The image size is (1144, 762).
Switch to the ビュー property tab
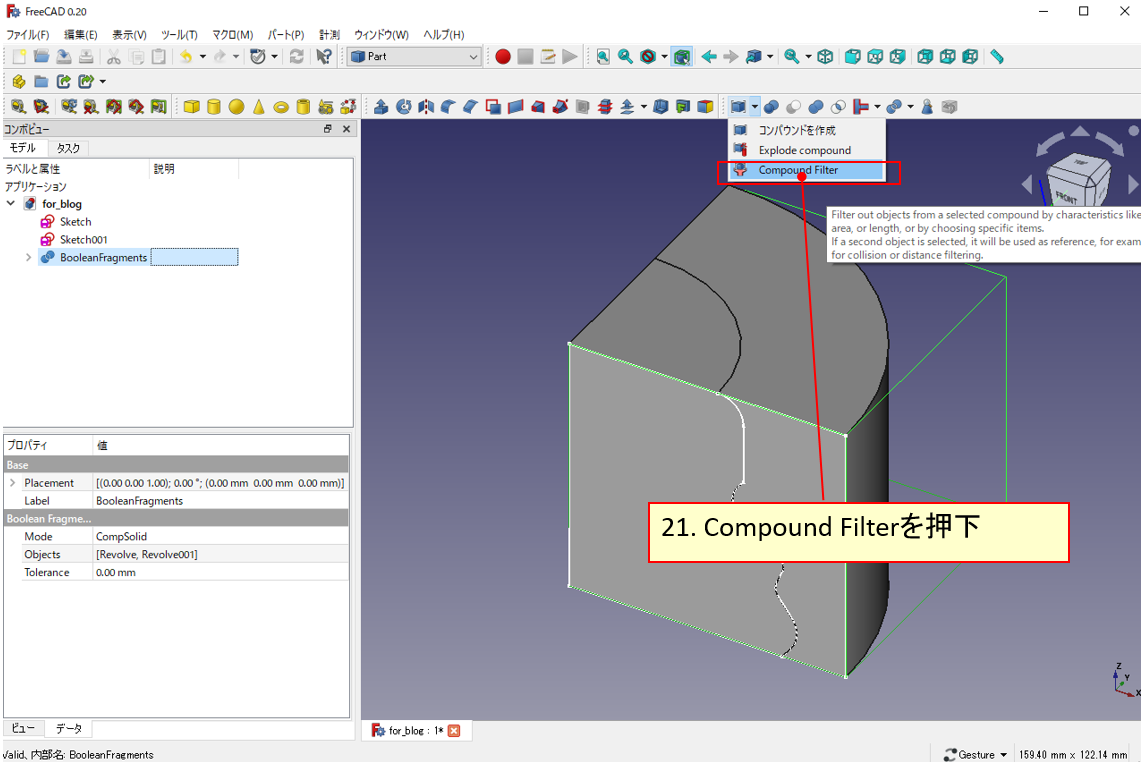(23, 728)
